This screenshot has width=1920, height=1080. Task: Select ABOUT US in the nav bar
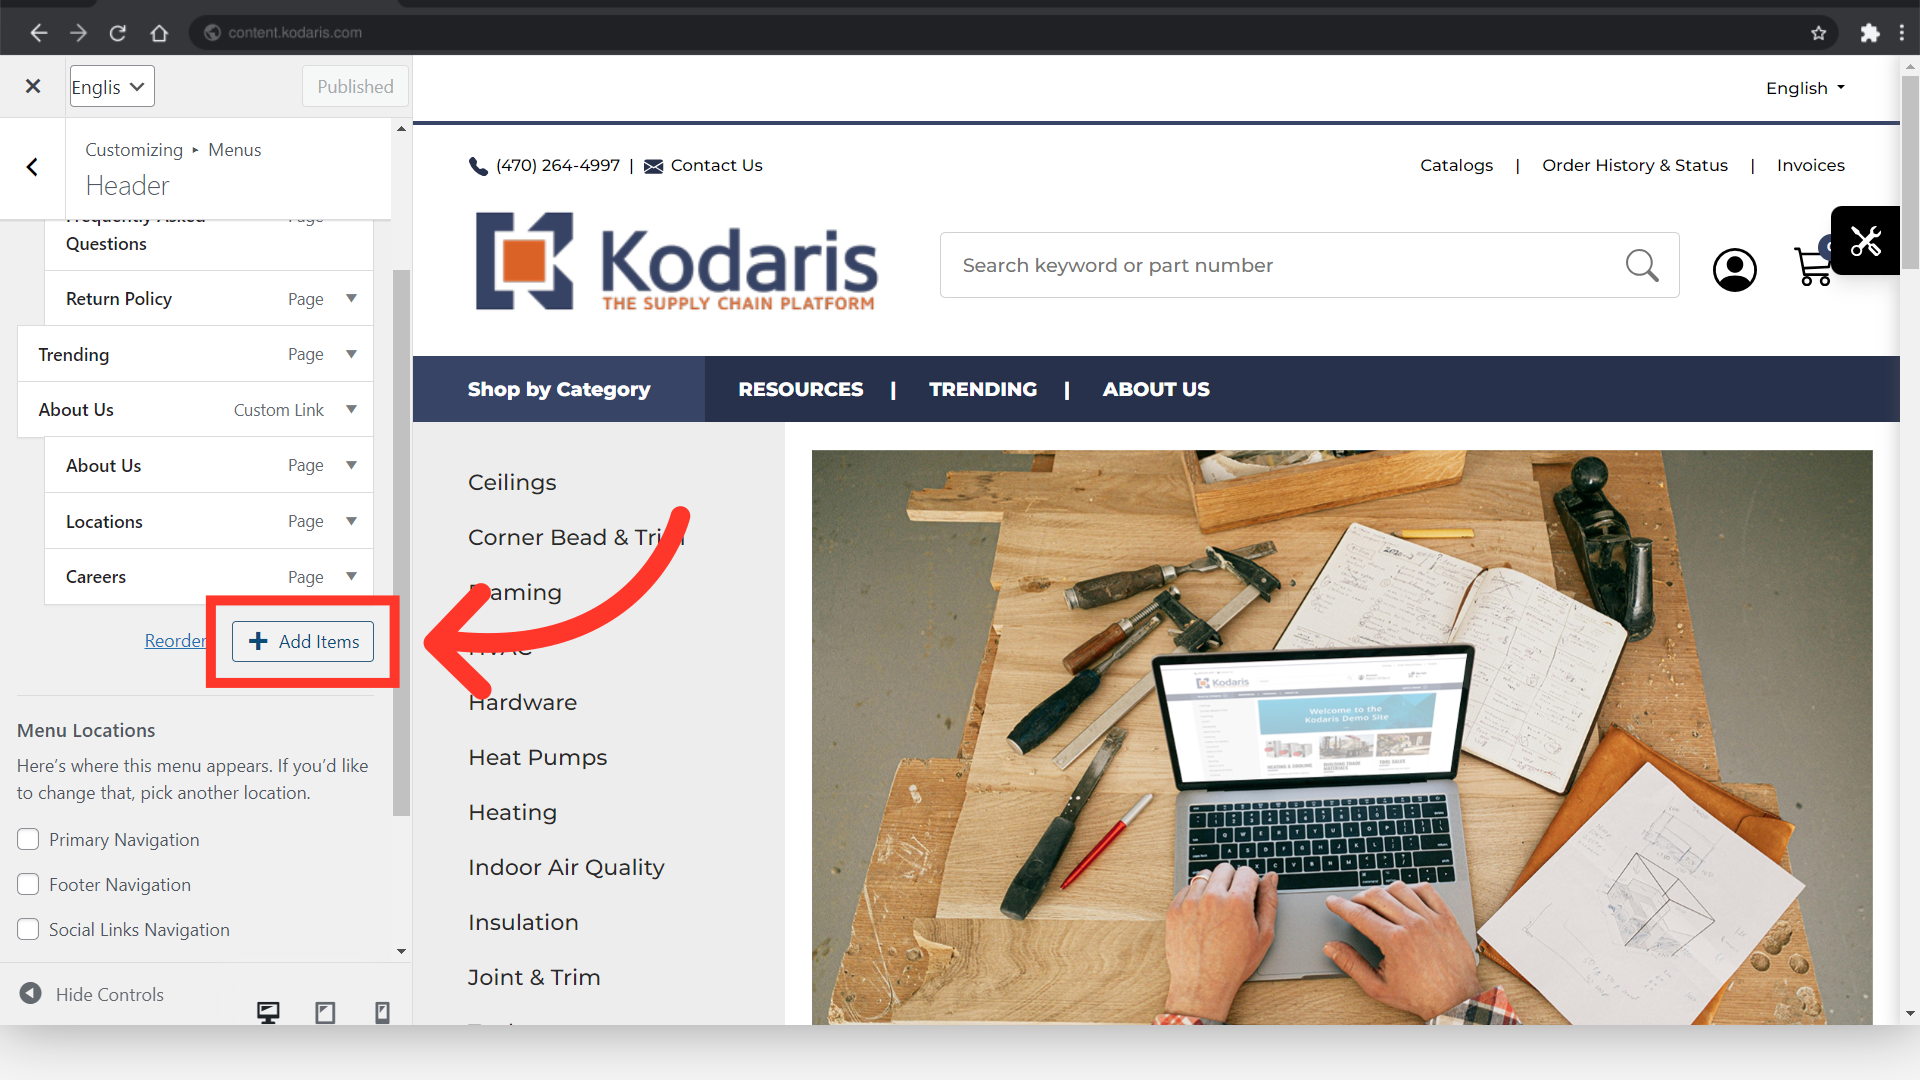pyautogui.click(x=1156, y=389)
